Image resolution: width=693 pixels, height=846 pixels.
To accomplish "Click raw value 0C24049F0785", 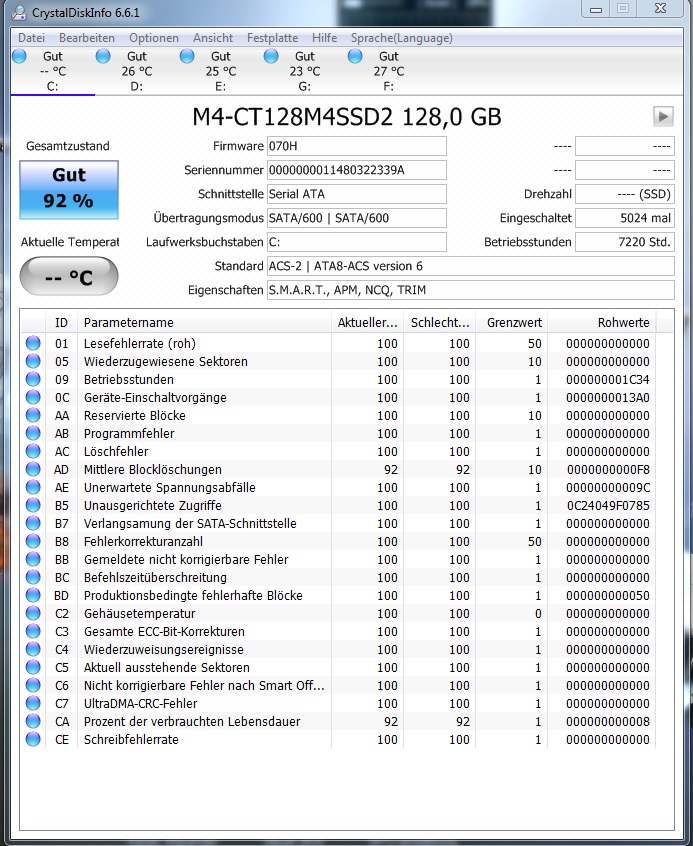I will [608, 506].
